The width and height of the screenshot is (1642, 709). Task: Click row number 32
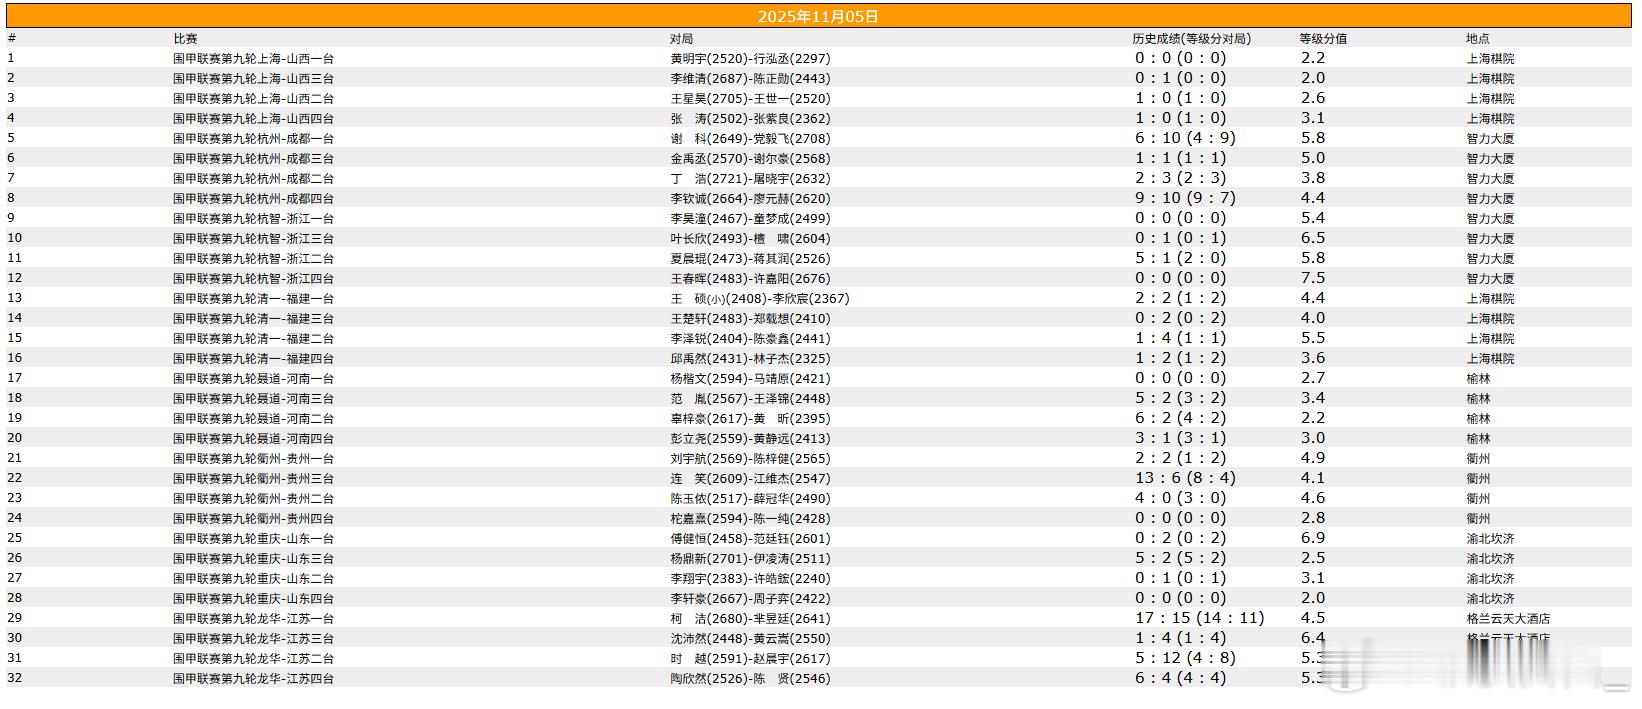tap(14, 679)
